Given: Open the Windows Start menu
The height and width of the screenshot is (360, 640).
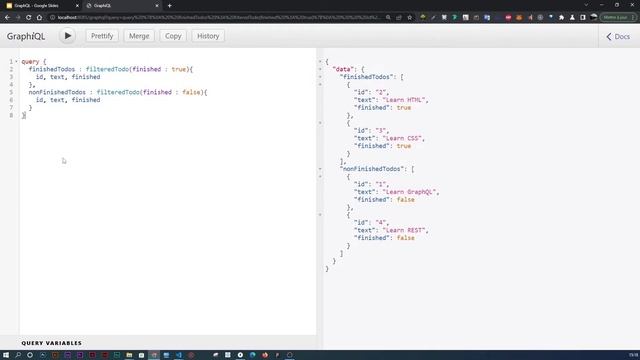Looking at the screenshot, I should (x=6, y=355).
